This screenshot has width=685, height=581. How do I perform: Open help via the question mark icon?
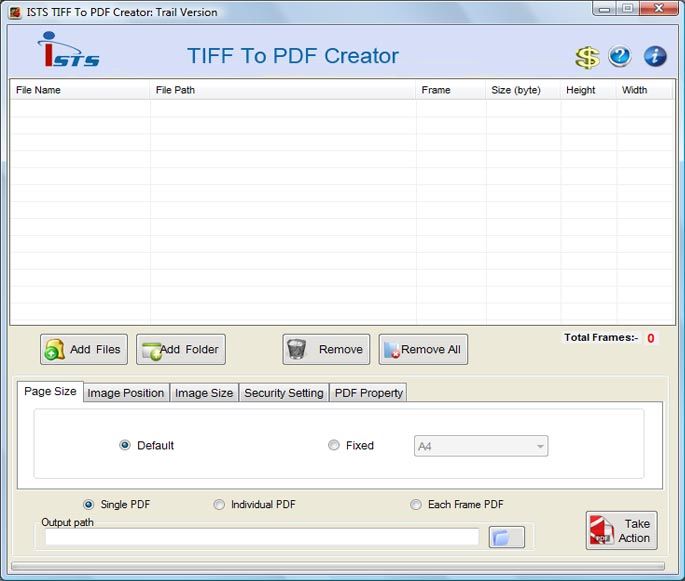coord(619,56)
